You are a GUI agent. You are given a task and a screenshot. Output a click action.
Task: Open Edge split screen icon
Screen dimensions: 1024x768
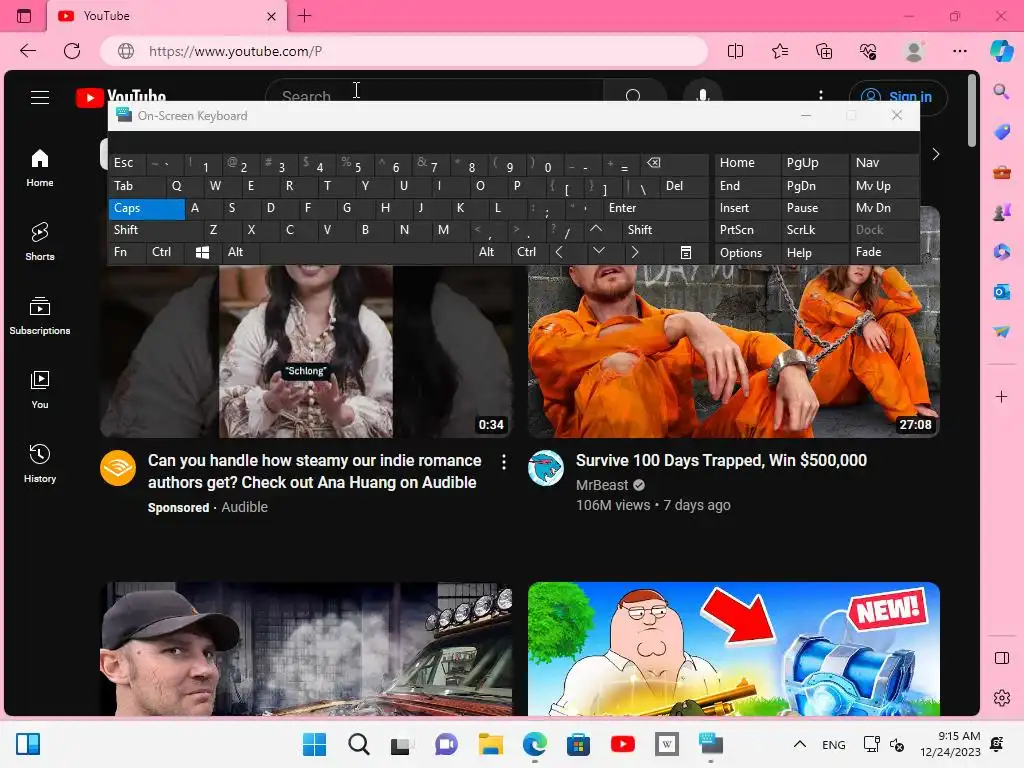point(735,51)
